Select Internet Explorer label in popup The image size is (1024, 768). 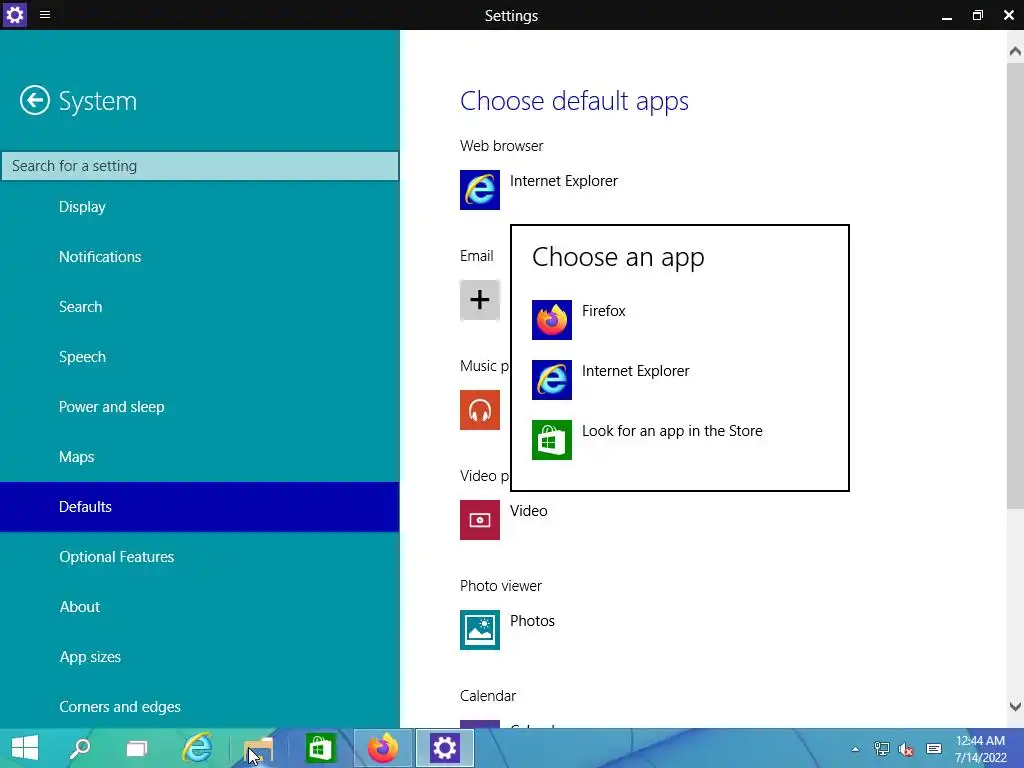coord(635,371)
